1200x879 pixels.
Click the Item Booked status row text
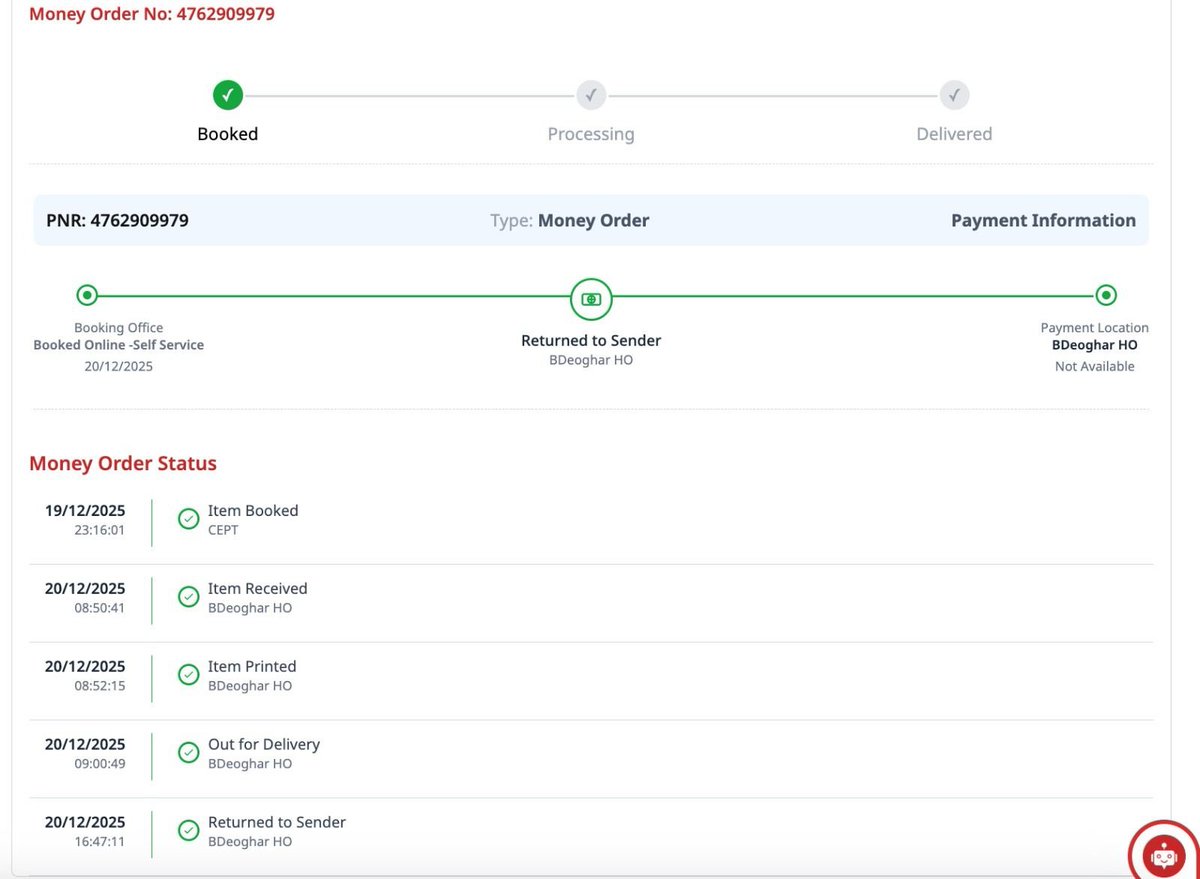253,511
